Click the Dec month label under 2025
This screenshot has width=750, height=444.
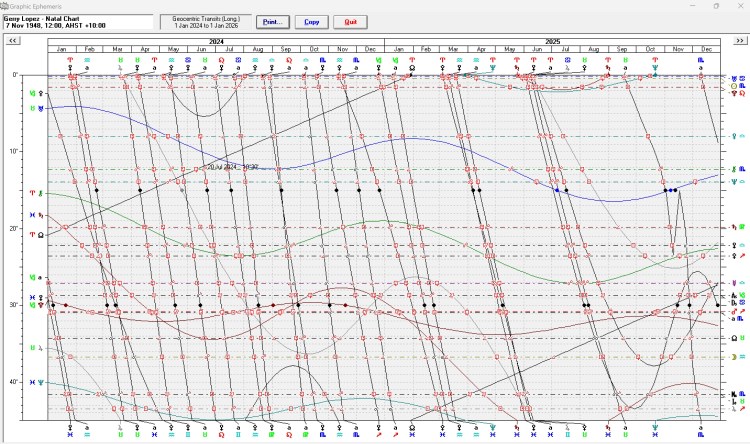tap(707, 49)
